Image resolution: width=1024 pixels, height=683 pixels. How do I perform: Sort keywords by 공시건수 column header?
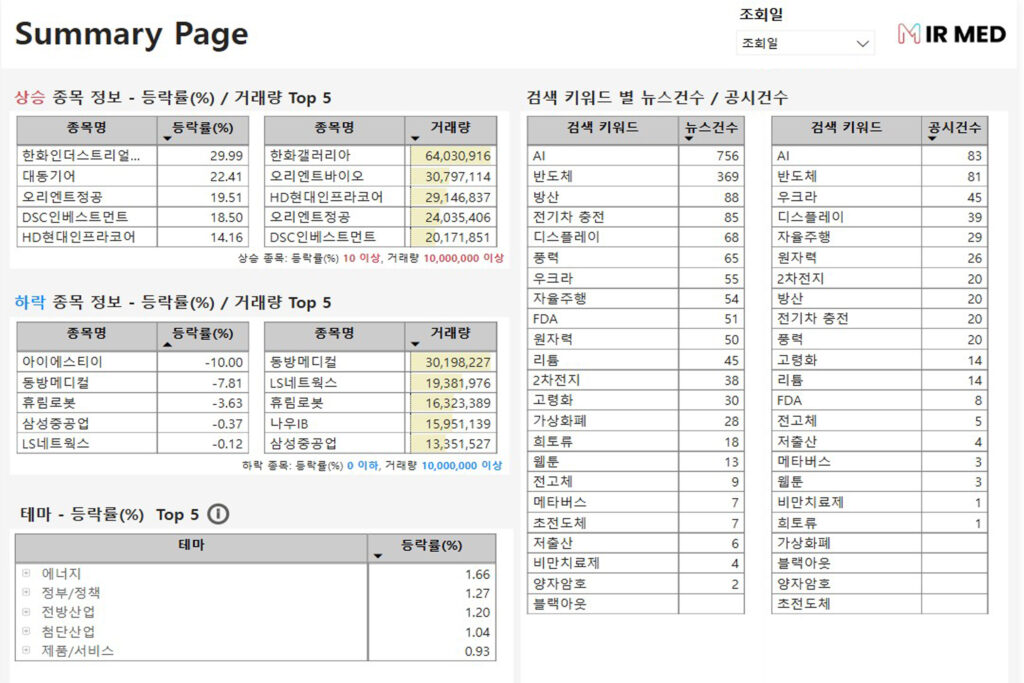click(x=954, y=130)
